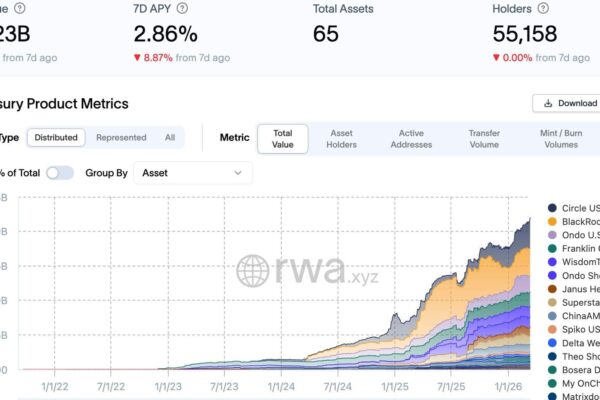
Task: Click the BlackRock yellow legend marker
Action: [552, 221]
